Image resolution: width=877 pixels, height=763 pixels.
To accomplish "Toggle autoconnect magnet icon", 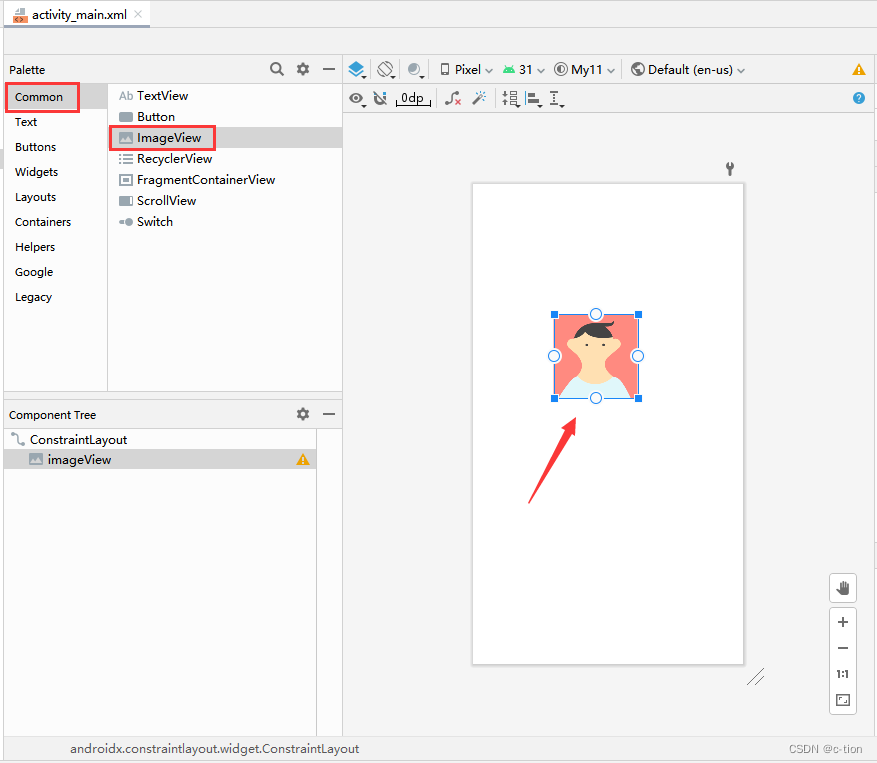I will pyautogui.click(x=380, y=98).
